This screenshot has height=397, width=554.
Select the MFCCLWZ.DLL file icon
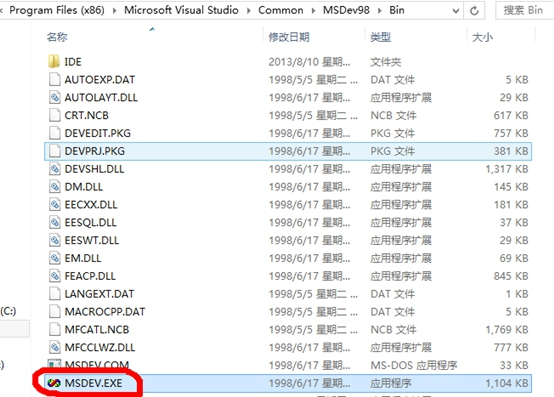54,347
